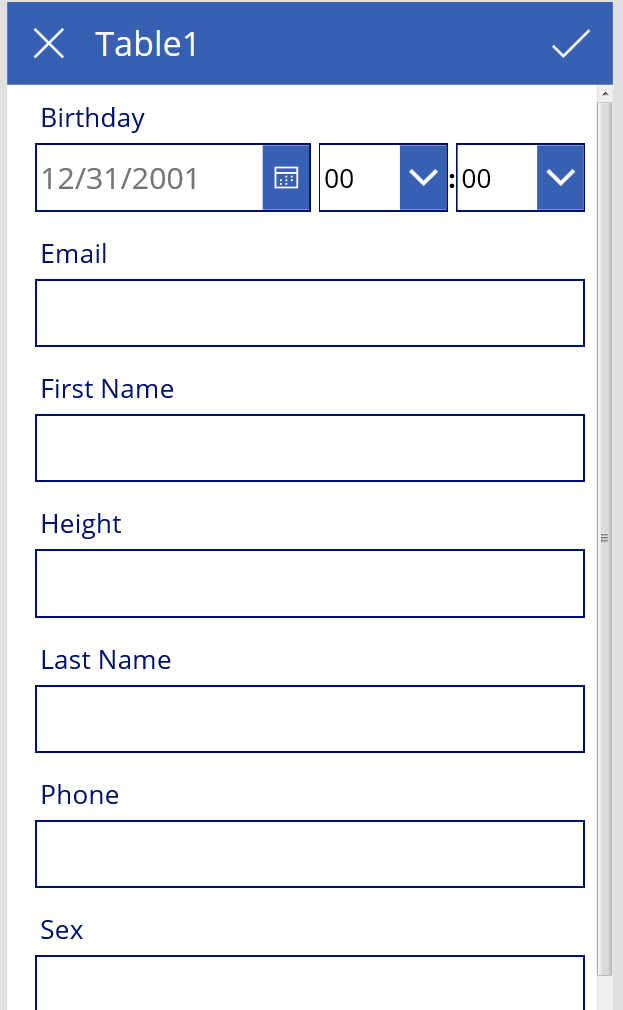Expand the Birthday minute dropdown

[560, 178]
